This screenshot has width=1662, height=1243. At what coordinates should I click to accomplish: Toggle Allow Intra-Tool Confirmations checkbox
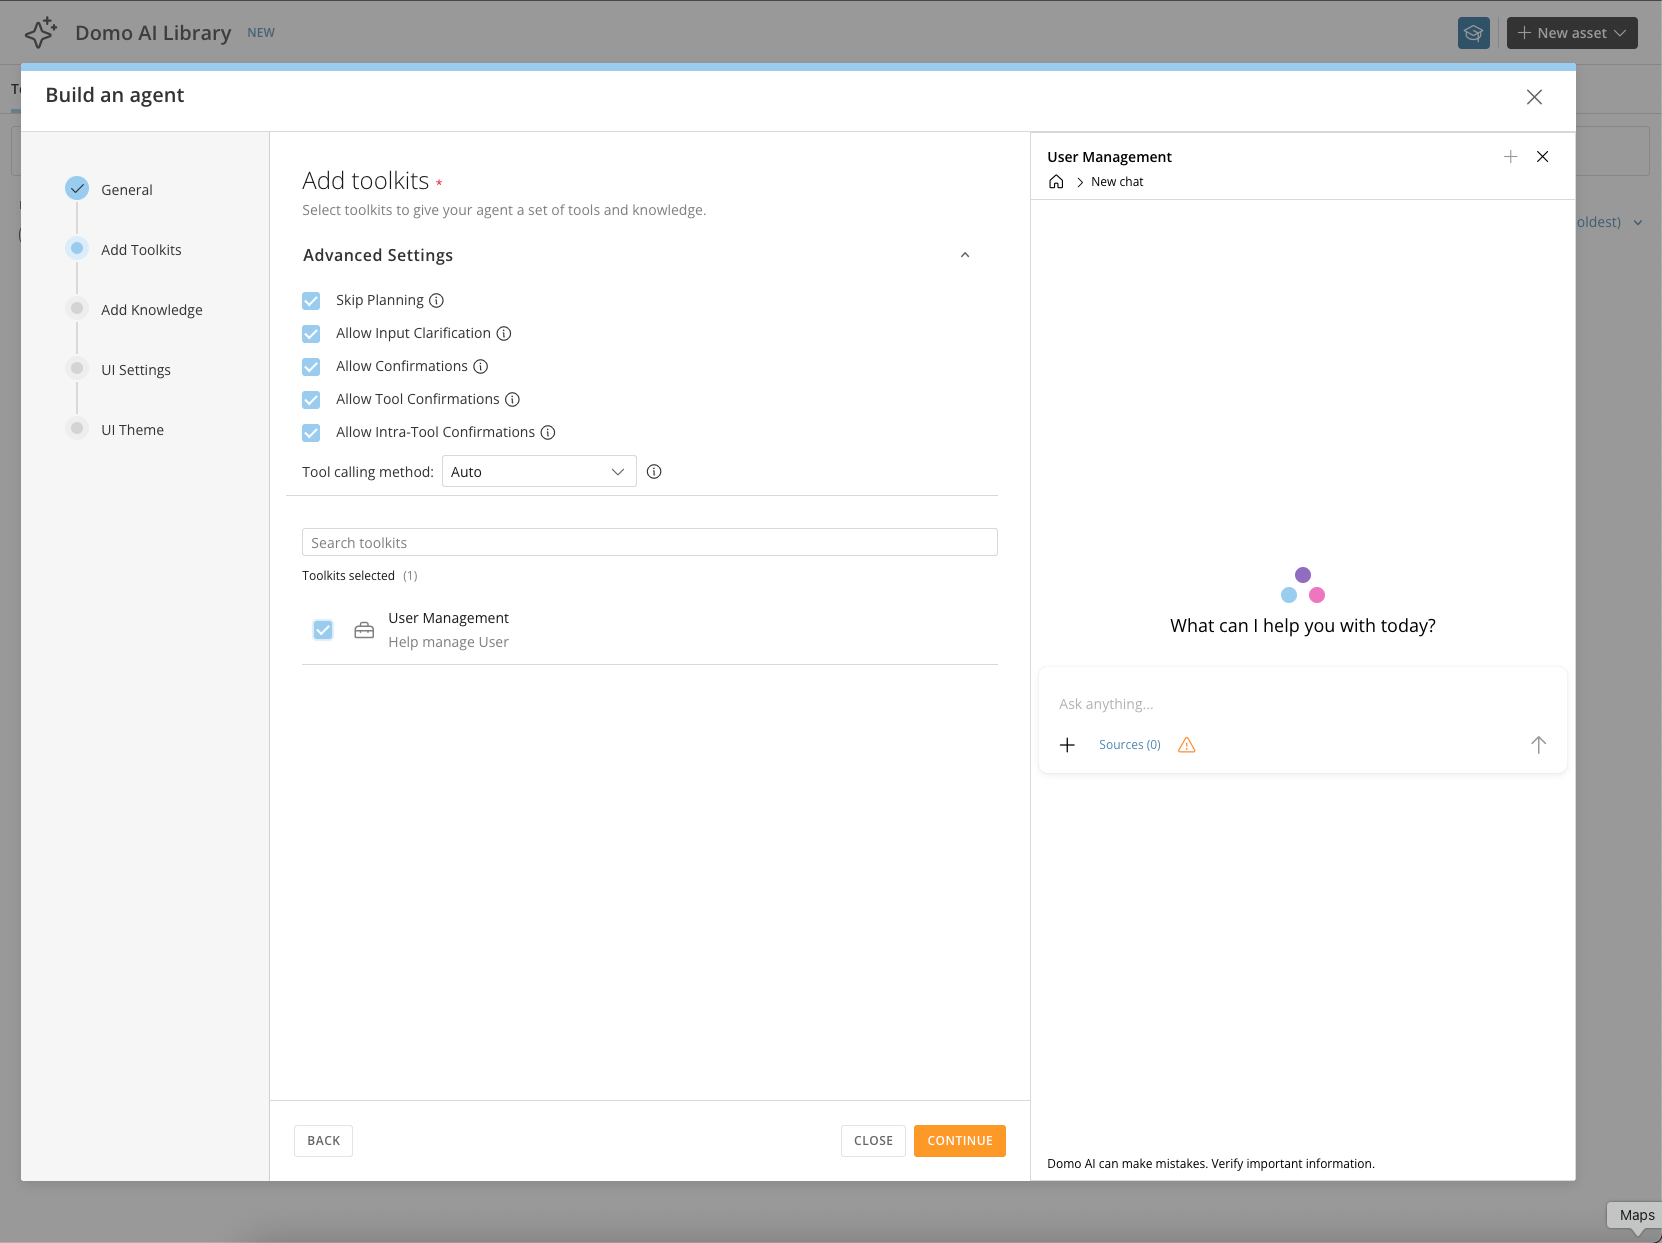(x=311, y=433)
